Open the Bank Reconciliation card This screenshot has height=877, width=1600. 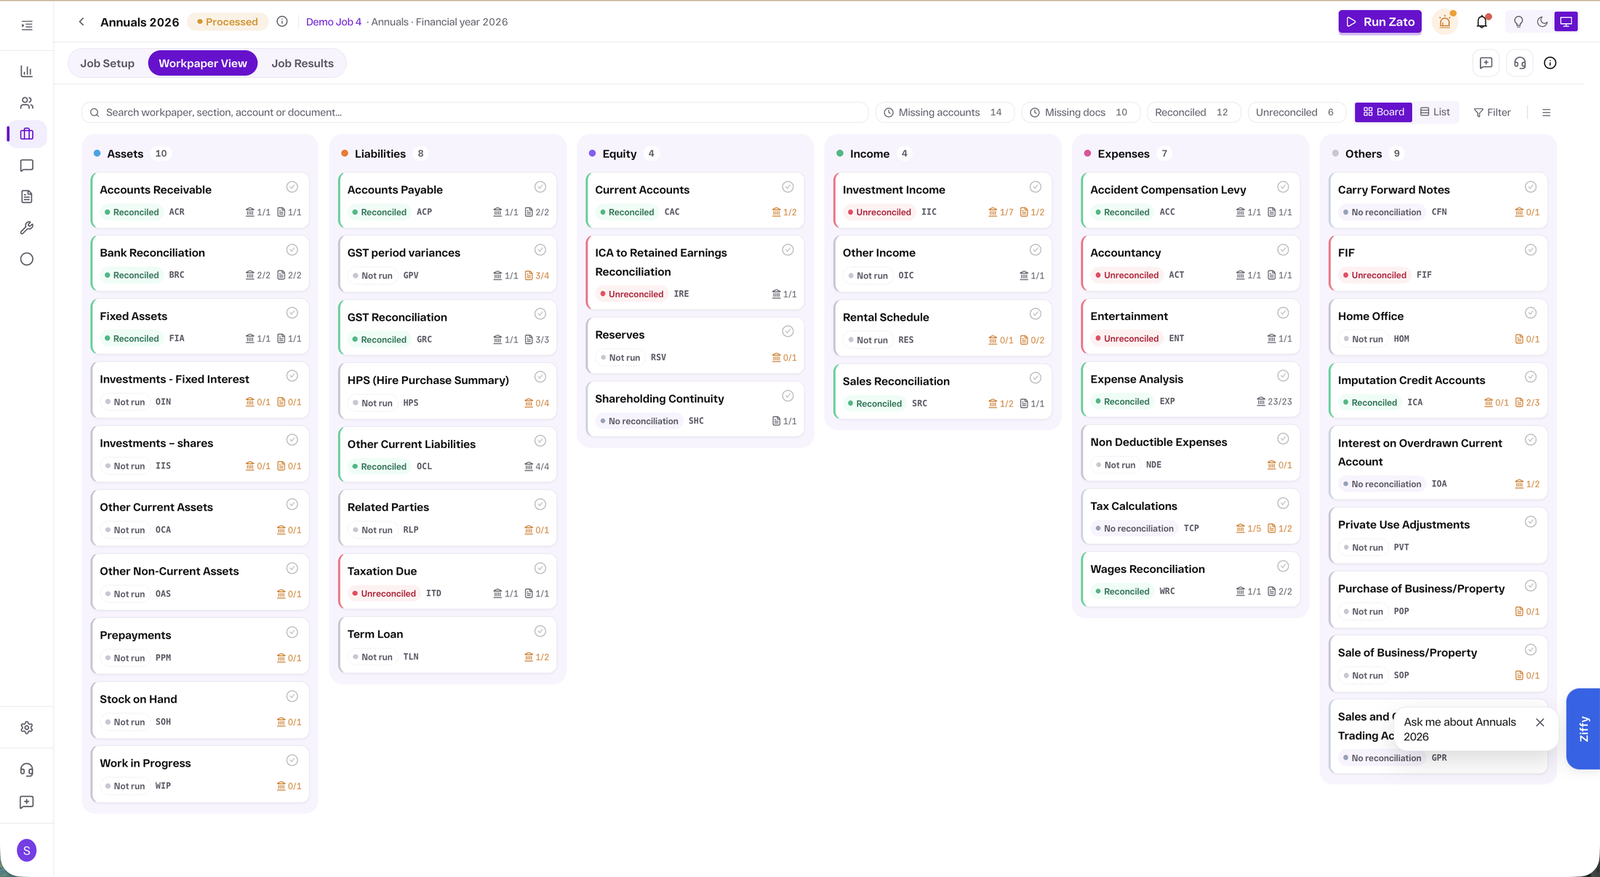pyautogui.click(x=200, y=263)
